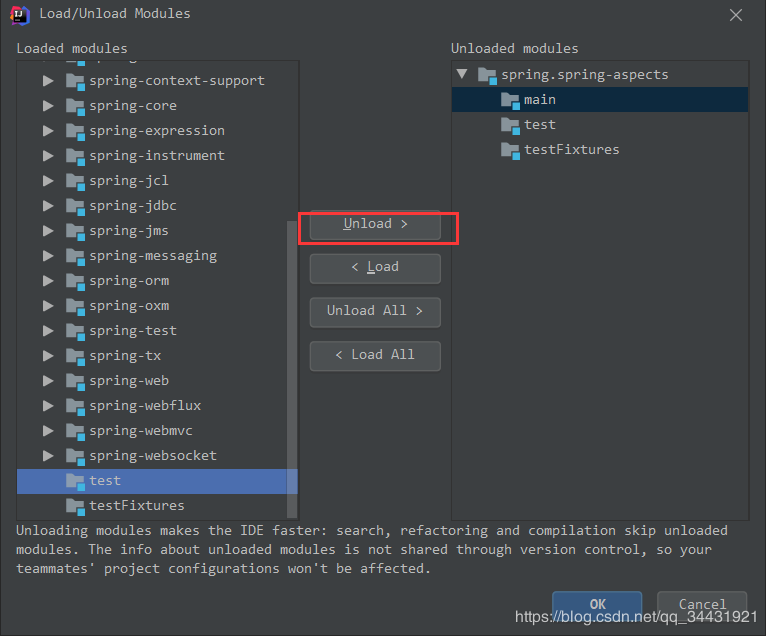Image resolution: width=766 pixels, height=636 pixels.
Task: Click the spring-web module folder icon
Action: click(x=76, y=381)
